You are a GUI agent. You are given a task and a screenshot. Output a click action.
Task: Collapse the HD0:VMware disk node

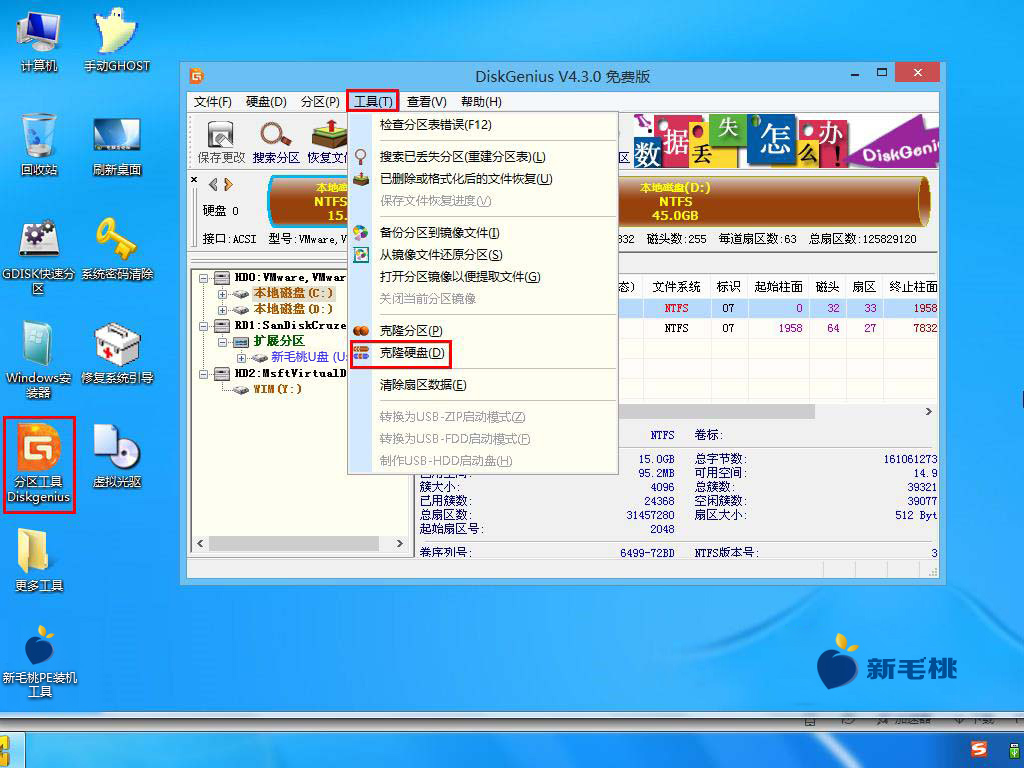coord(204,278)
